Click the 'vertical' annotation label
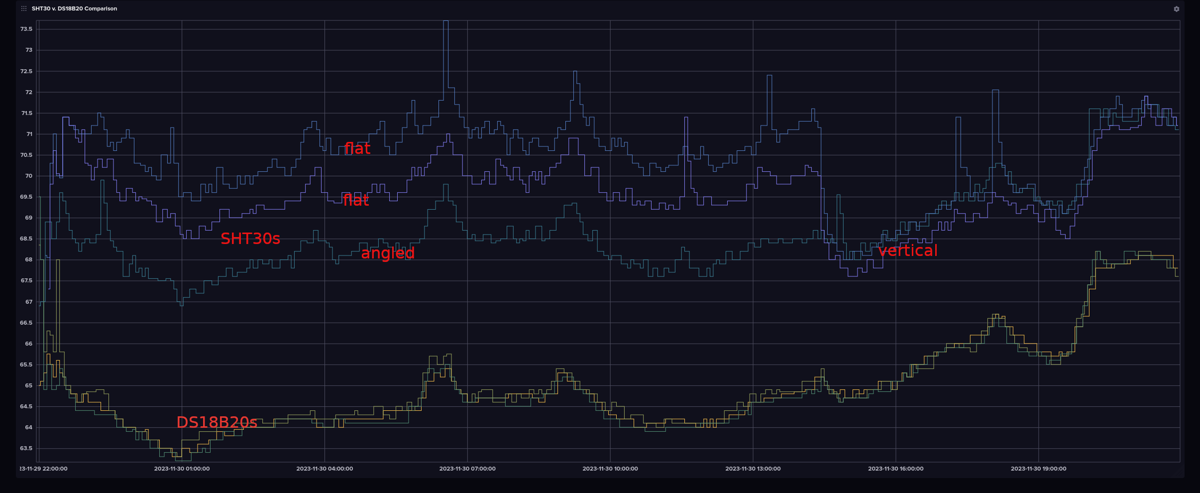The width and height of the screenshot is (1200, 493). click(x=908, y=251)
